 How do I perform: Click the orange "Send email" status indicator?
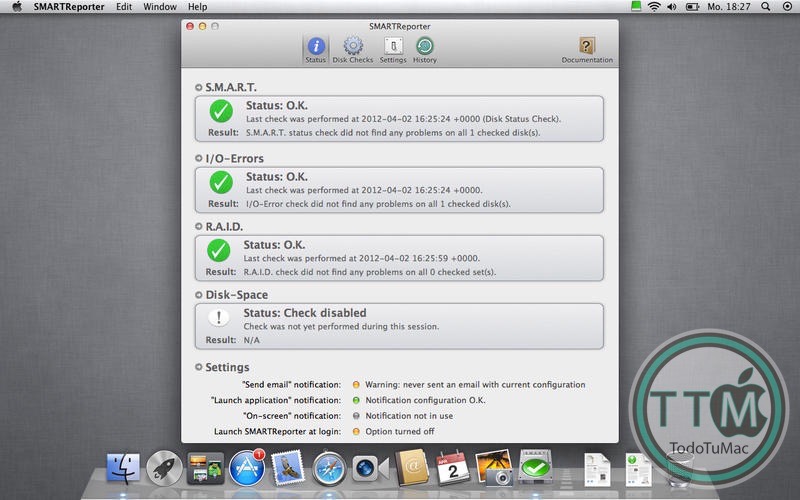[x=356, y=385]
